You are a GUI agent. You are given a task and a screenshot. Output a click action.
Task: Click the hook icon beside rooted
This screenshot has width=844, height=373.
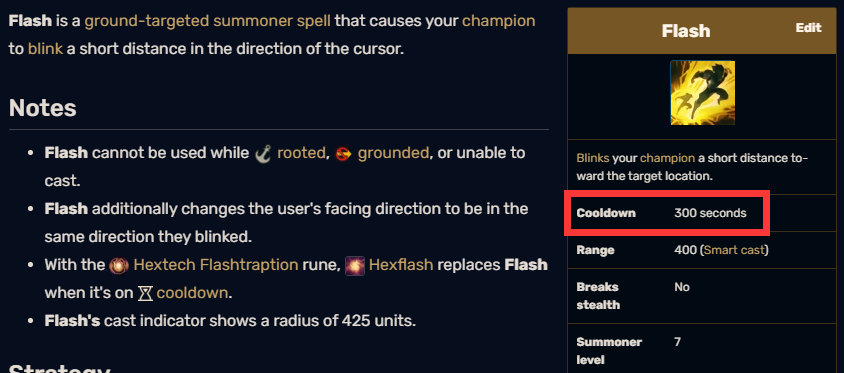point(262,153)
